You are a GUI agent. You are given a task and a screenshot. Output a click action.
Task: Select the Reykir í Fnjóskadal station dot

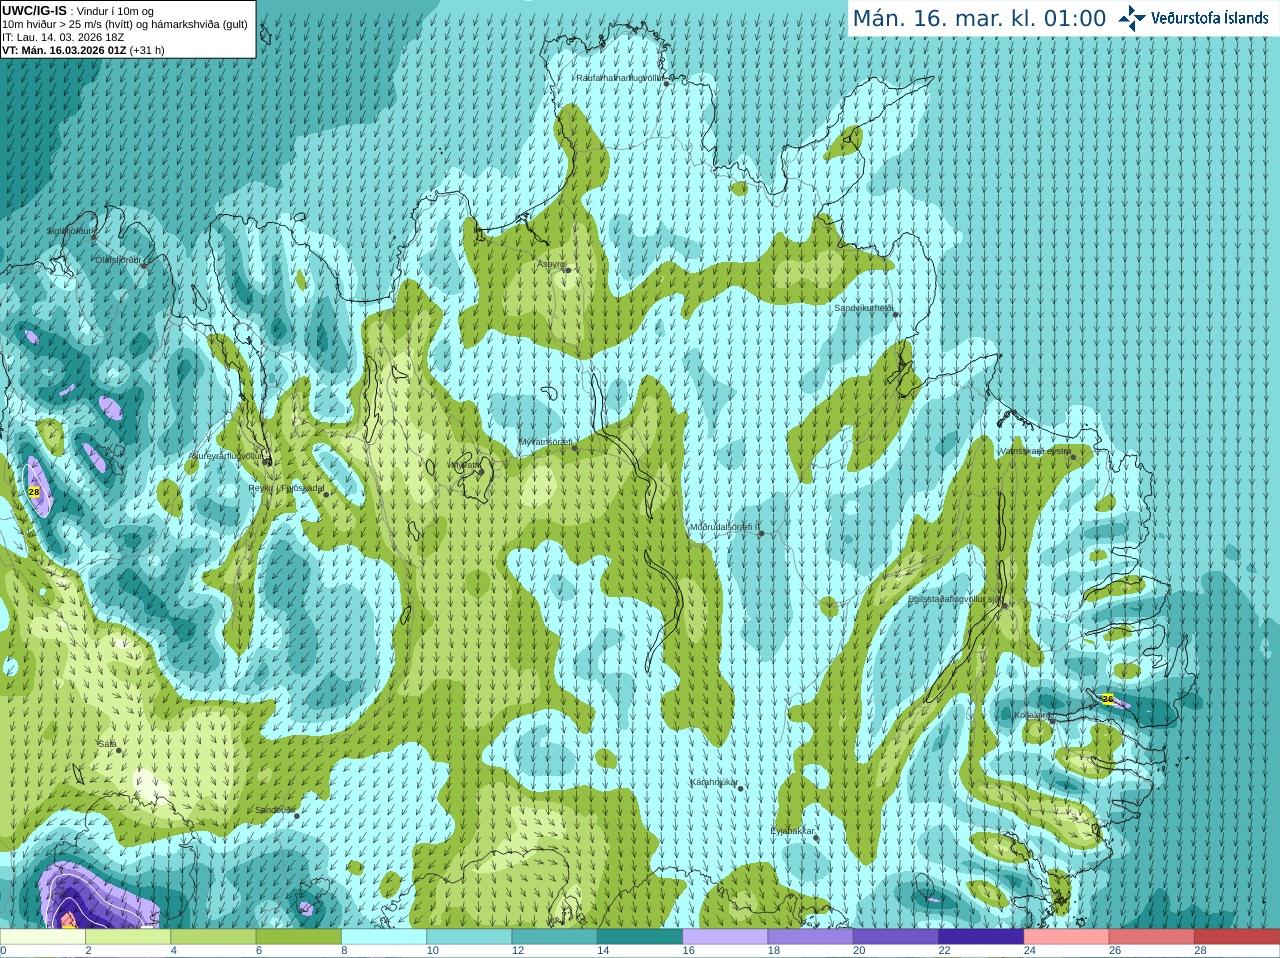326,494
